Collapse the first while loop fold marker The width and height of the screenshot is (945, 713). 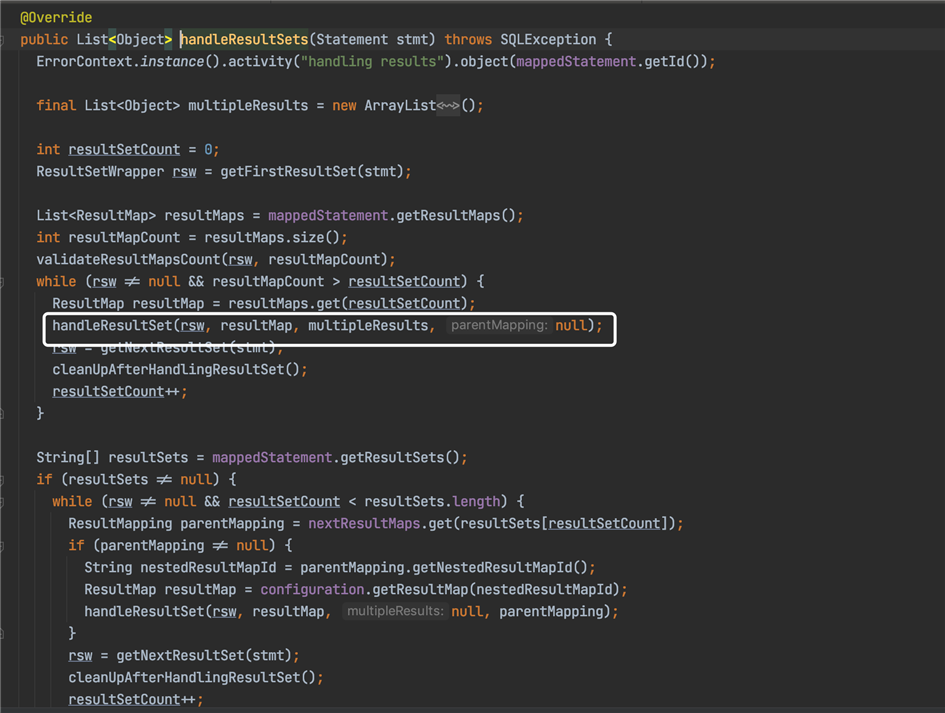point(2,282)
